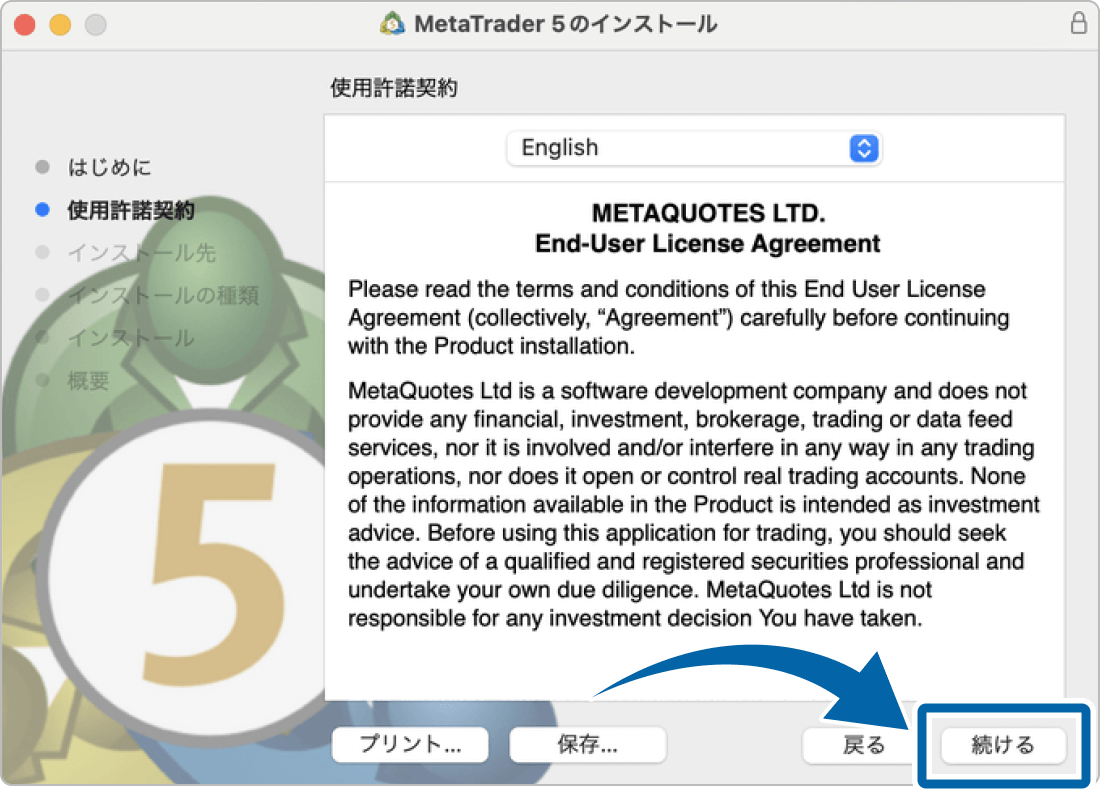Click the 戻る (Back) button
This screenshot has width=1100, height=794.
coord(863,745)
